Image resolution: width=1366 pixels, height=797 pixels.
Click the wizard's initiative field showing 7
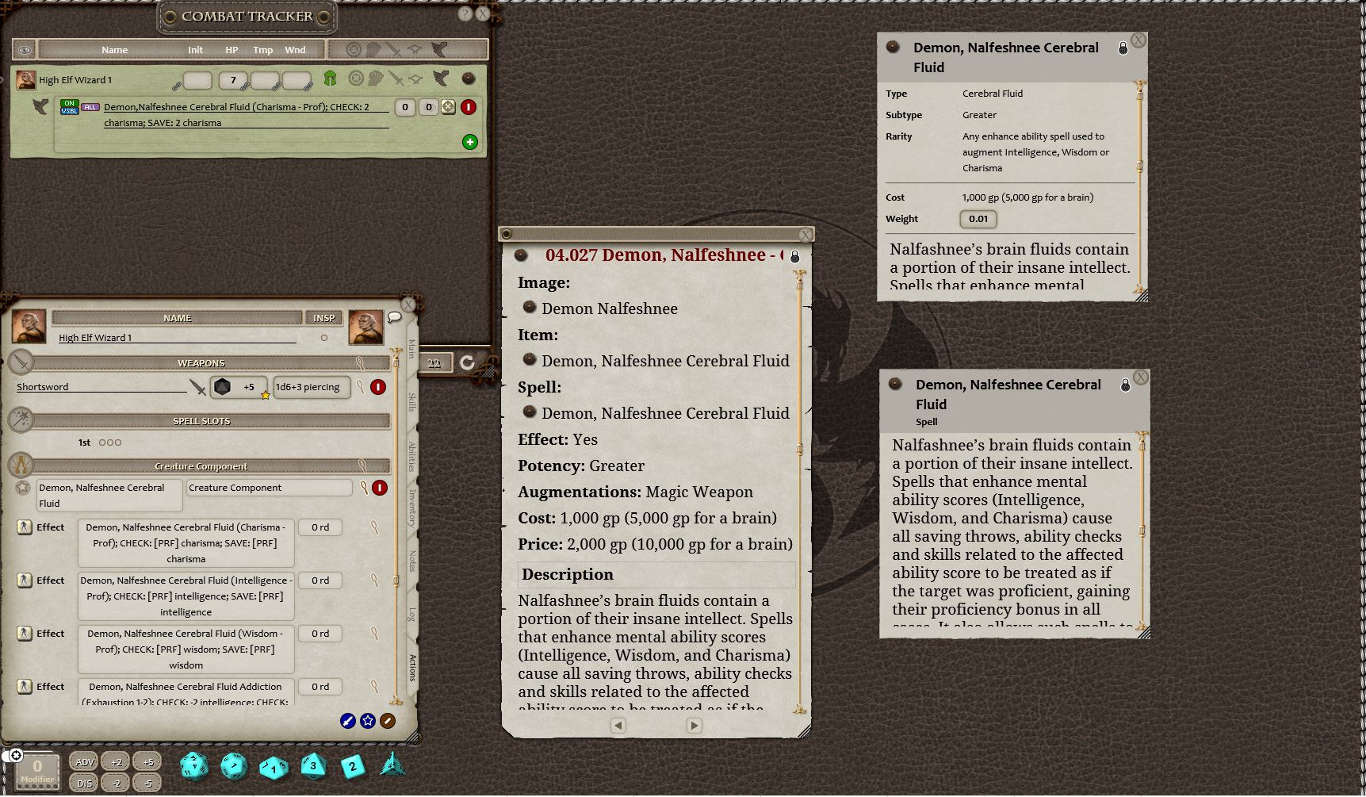pos(233,80)
